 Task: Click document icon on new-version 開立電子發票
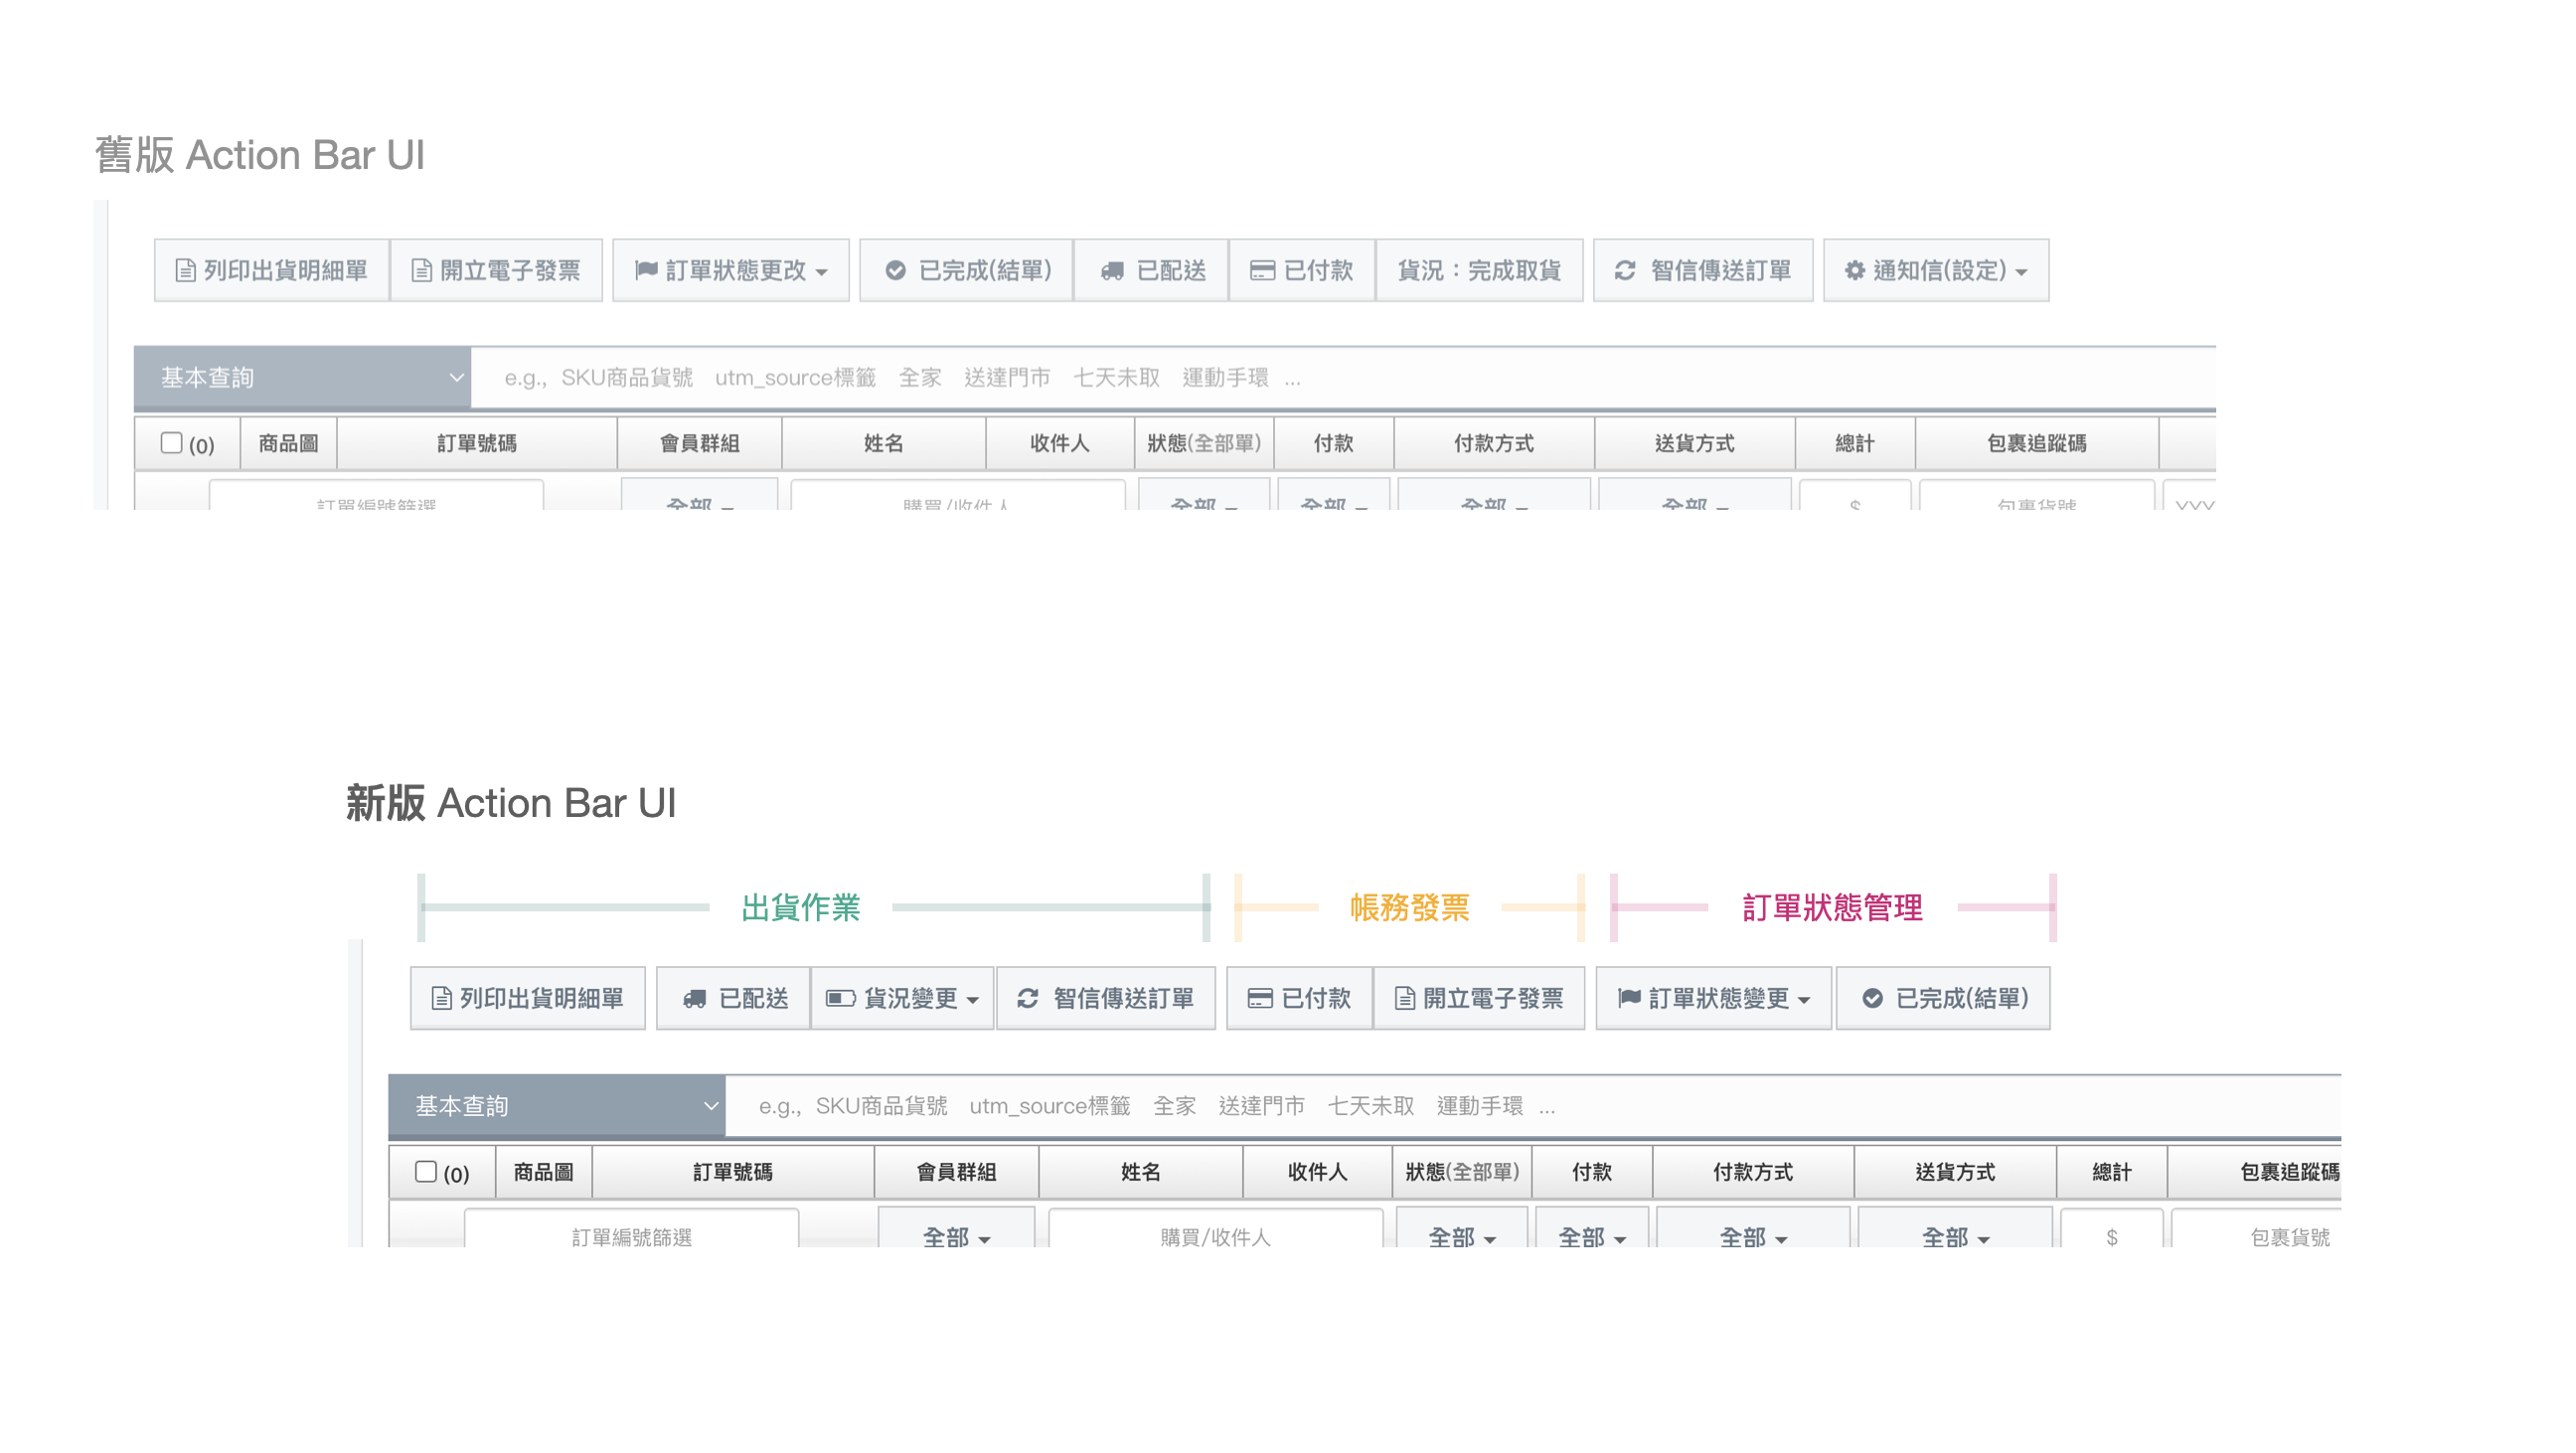coord(1404,998)
